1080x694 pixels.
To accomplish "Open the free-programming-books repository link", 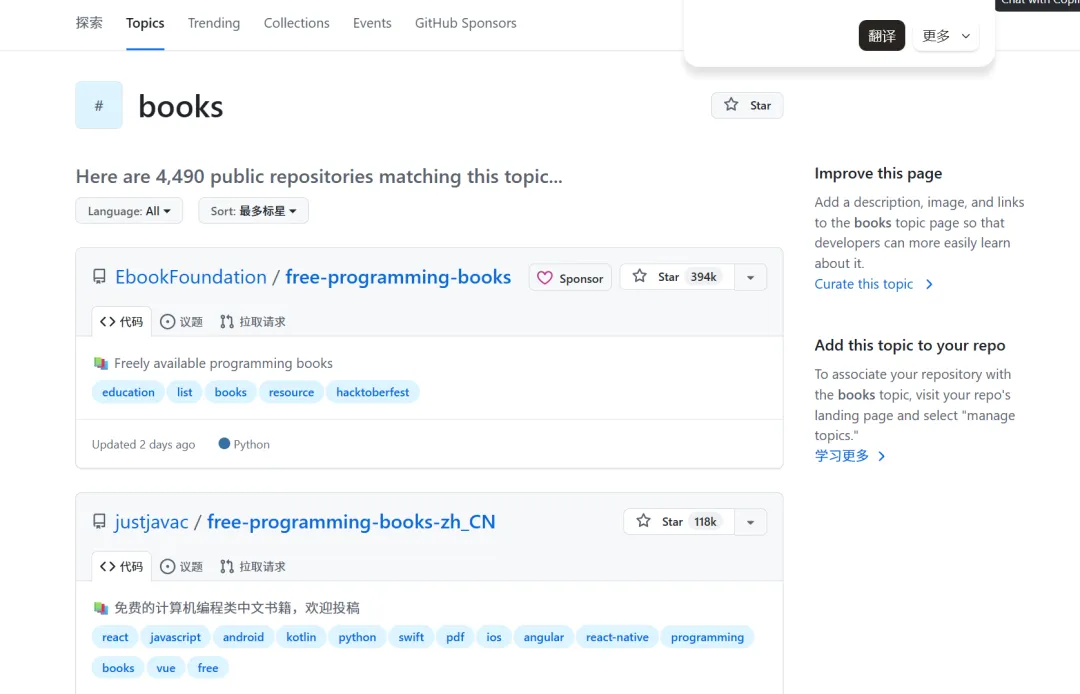I will tap(398, 277).
